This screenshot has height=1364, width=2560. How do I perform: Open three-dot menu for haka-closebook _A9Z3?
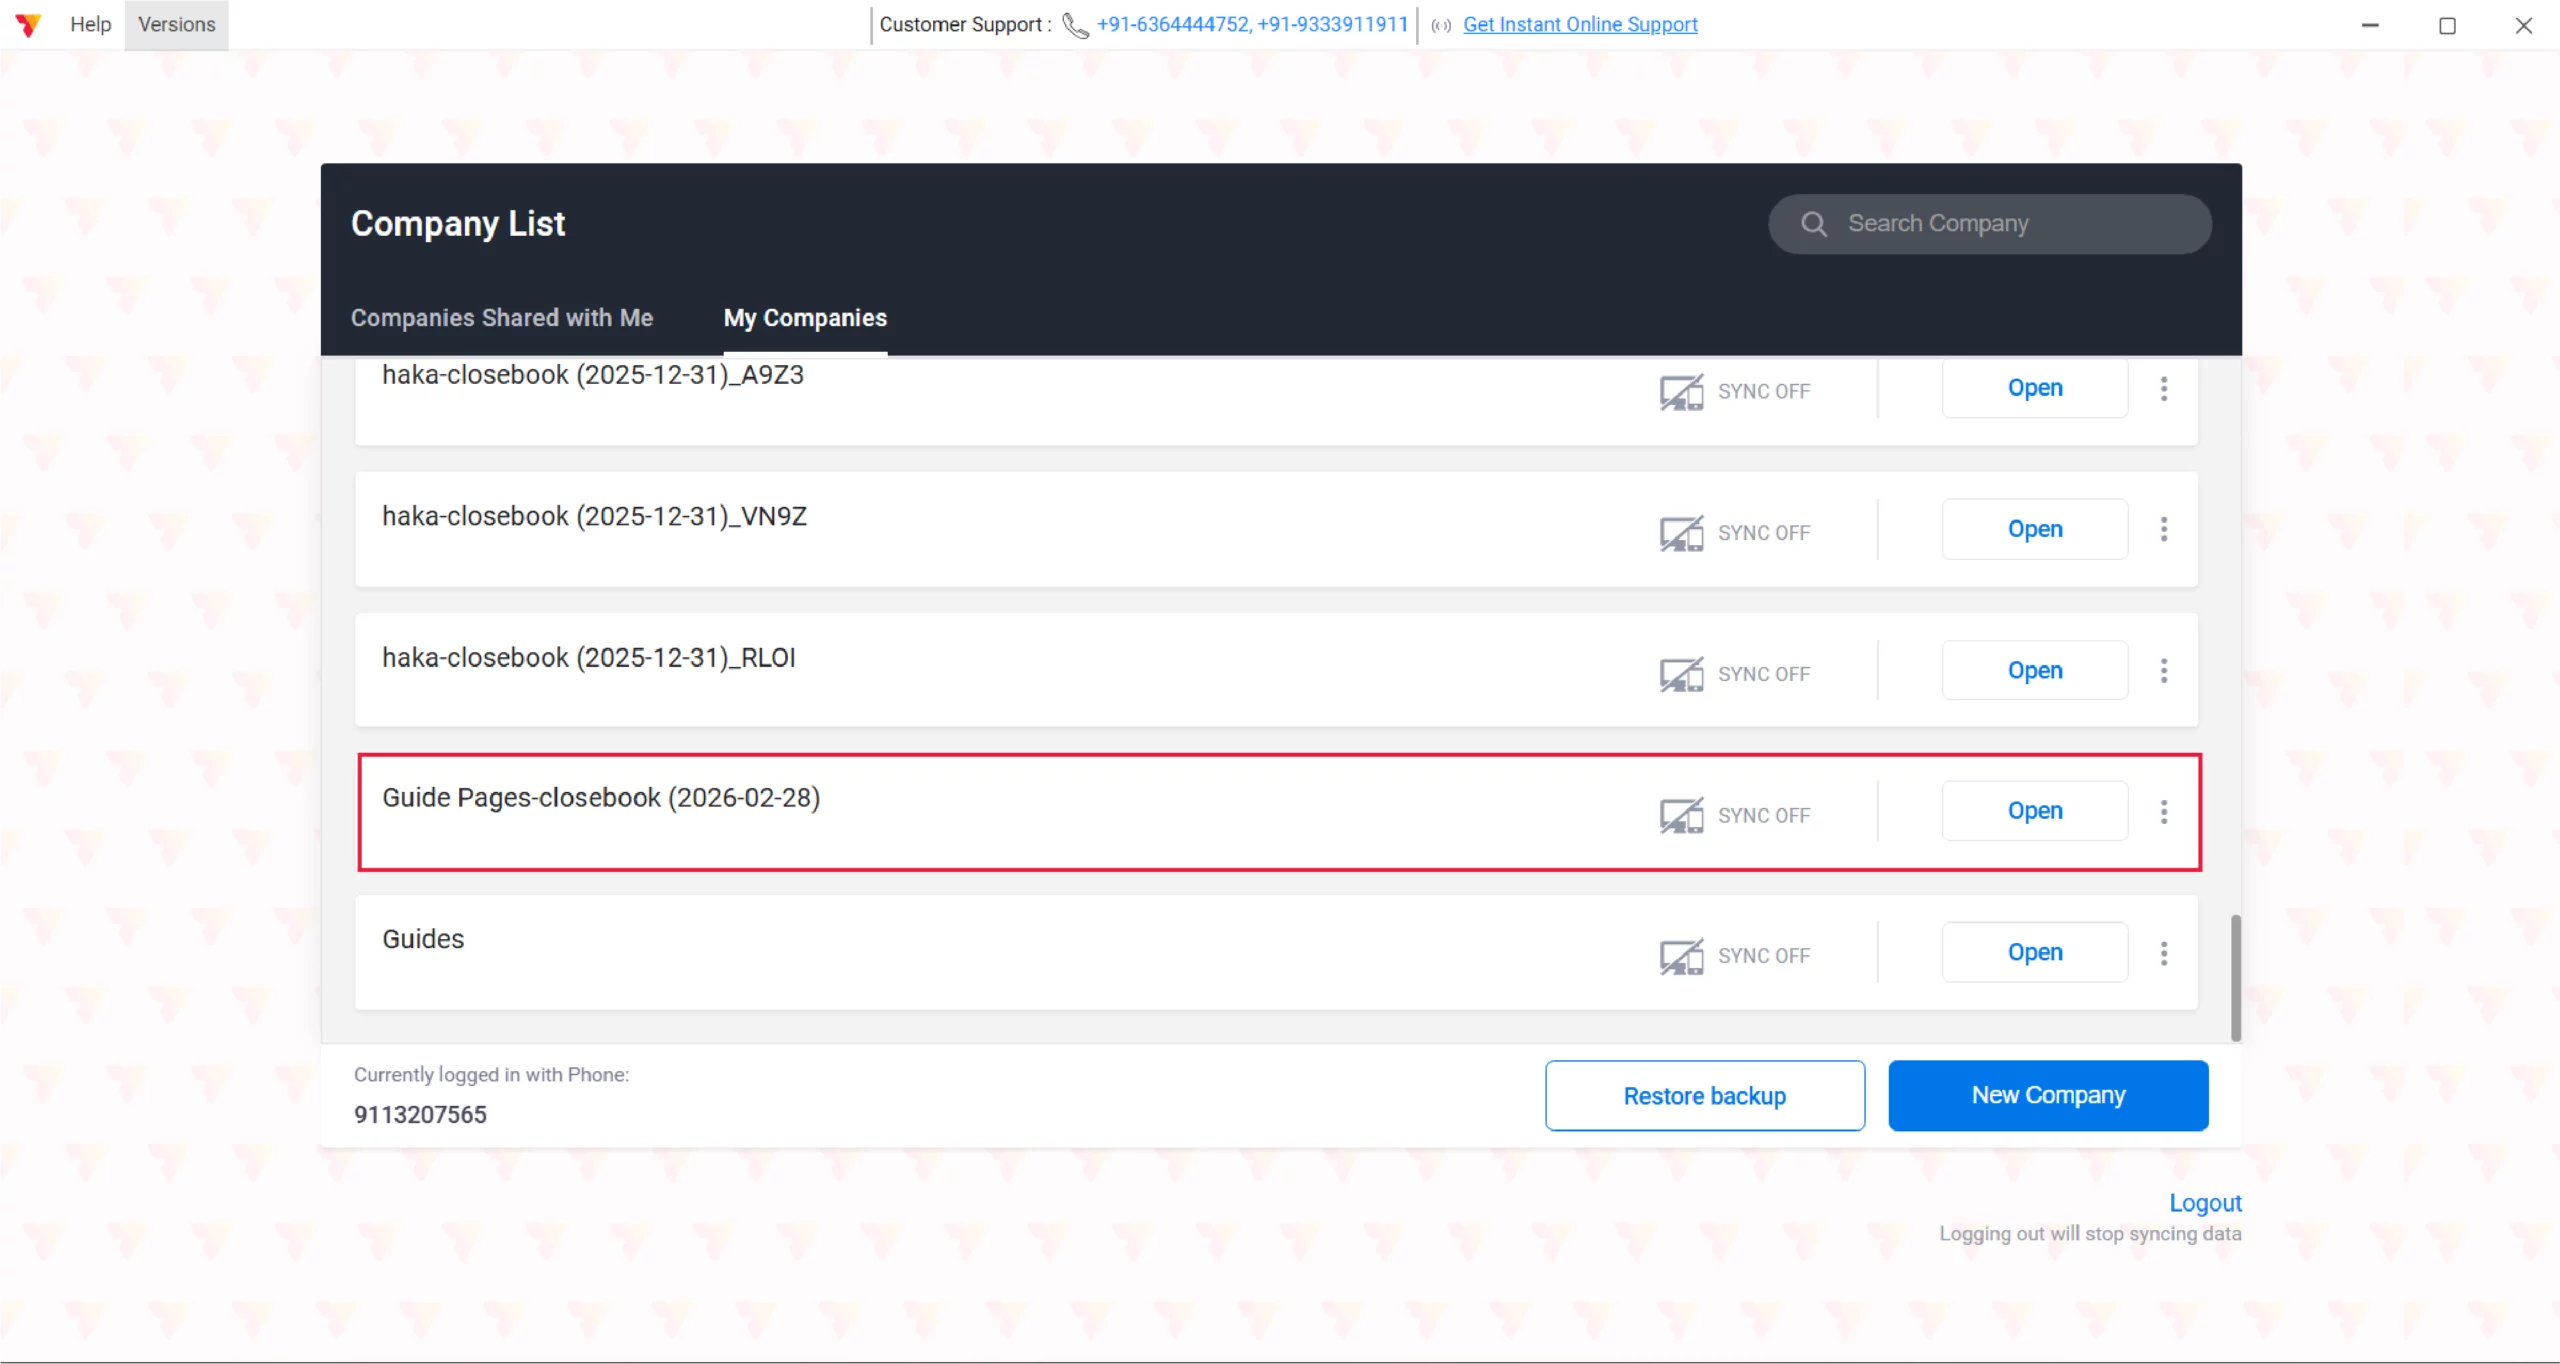2164,389
